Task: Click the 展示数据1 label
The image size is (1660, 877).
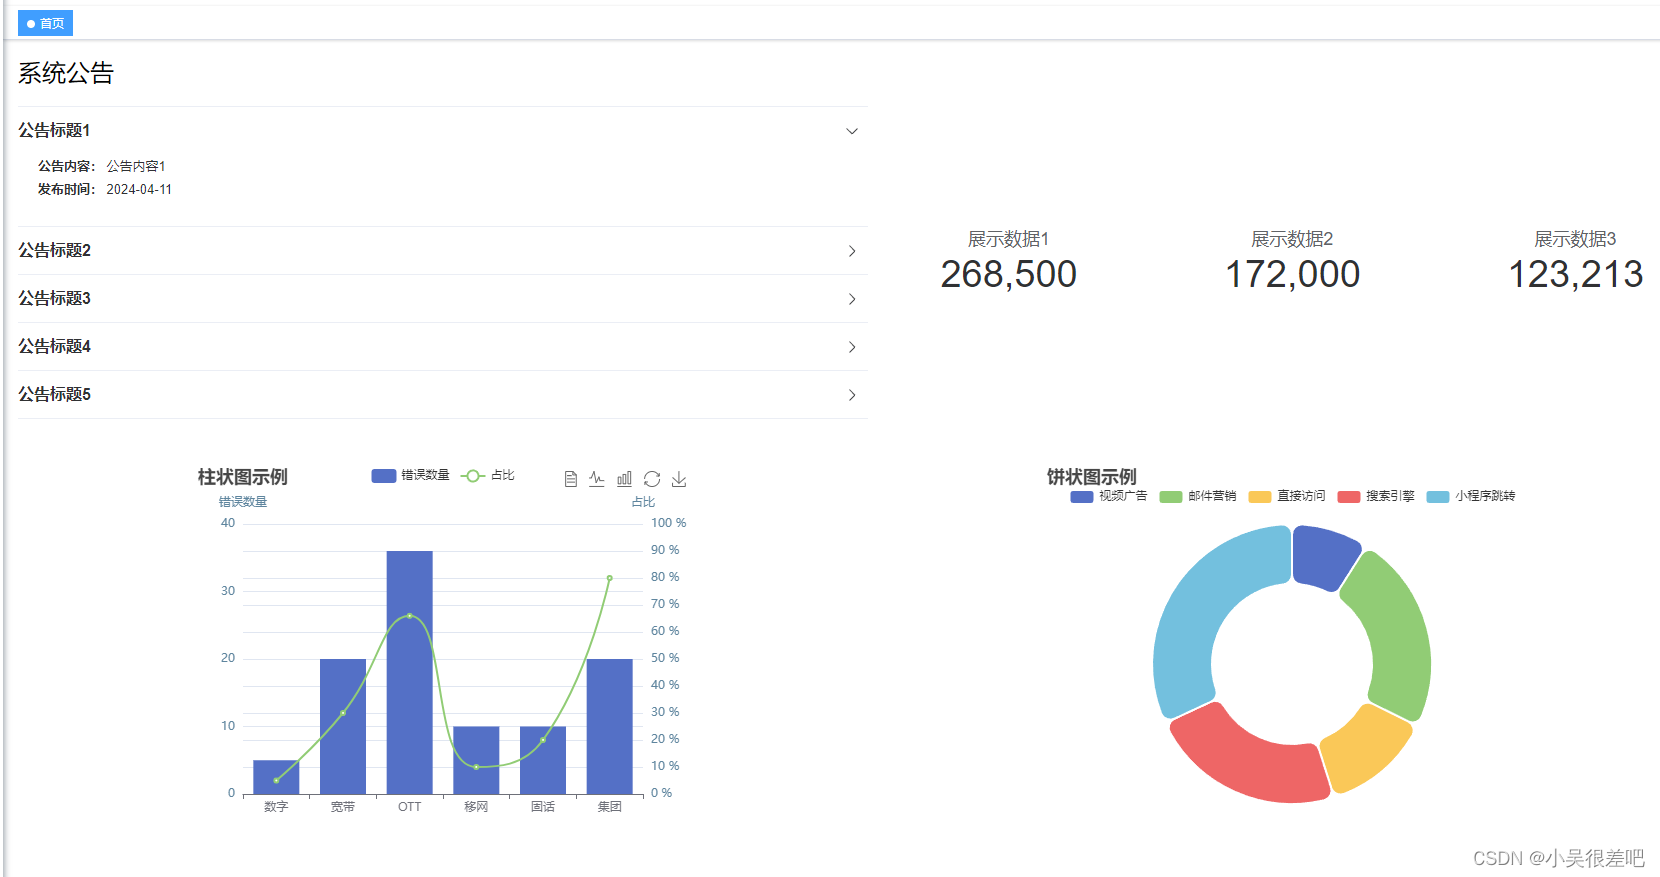Action: point(1008,239)
